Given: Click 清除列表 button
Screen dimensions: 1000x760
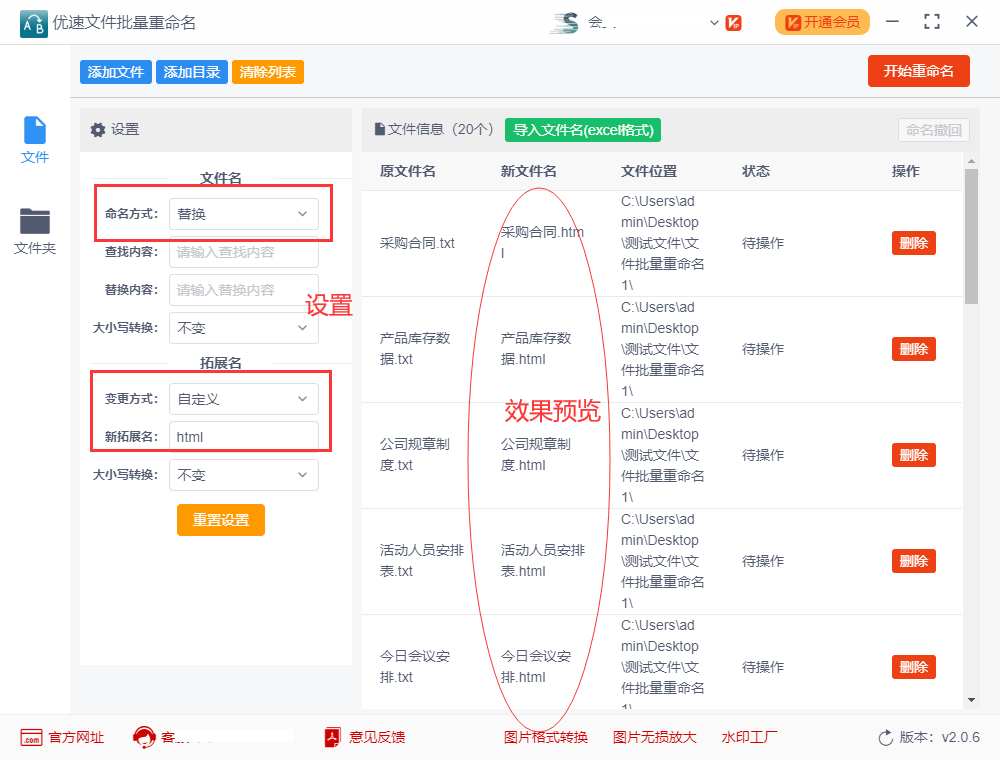Looking at the screenshot, I should coord(268,72).
